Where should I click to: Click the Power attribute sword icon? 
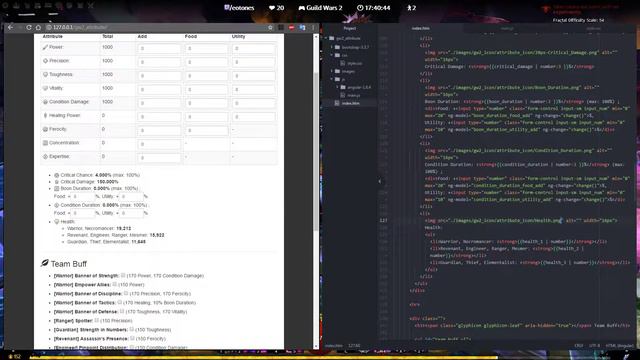tap(45, 47)
